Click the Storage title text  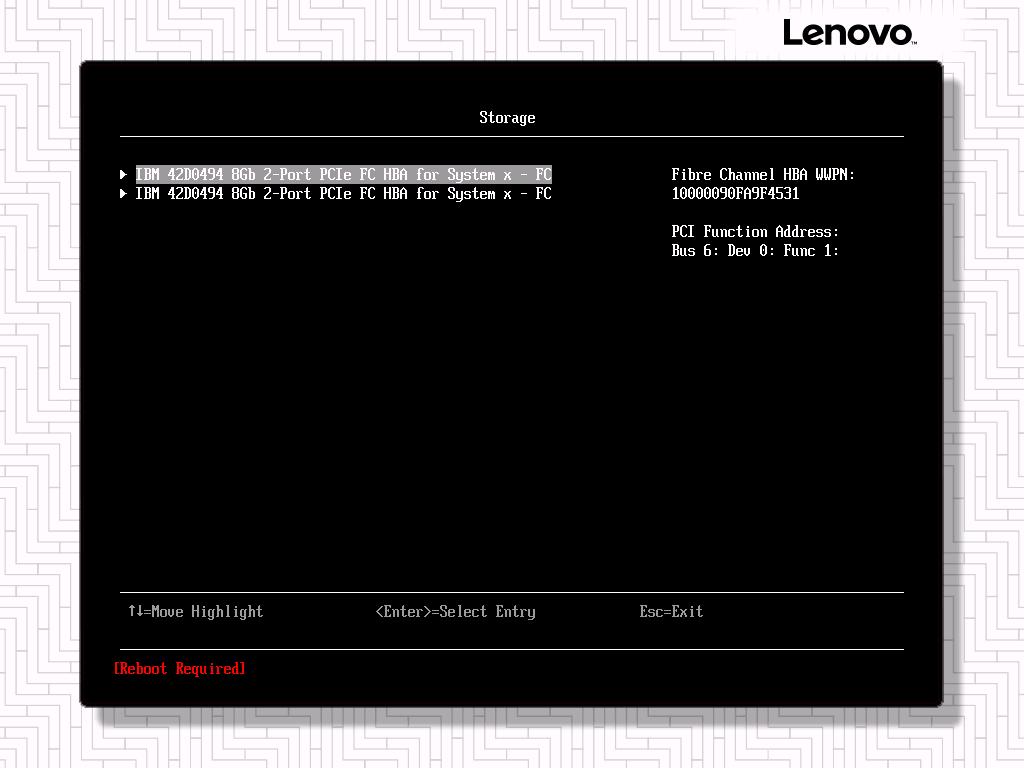pos(507,118)
